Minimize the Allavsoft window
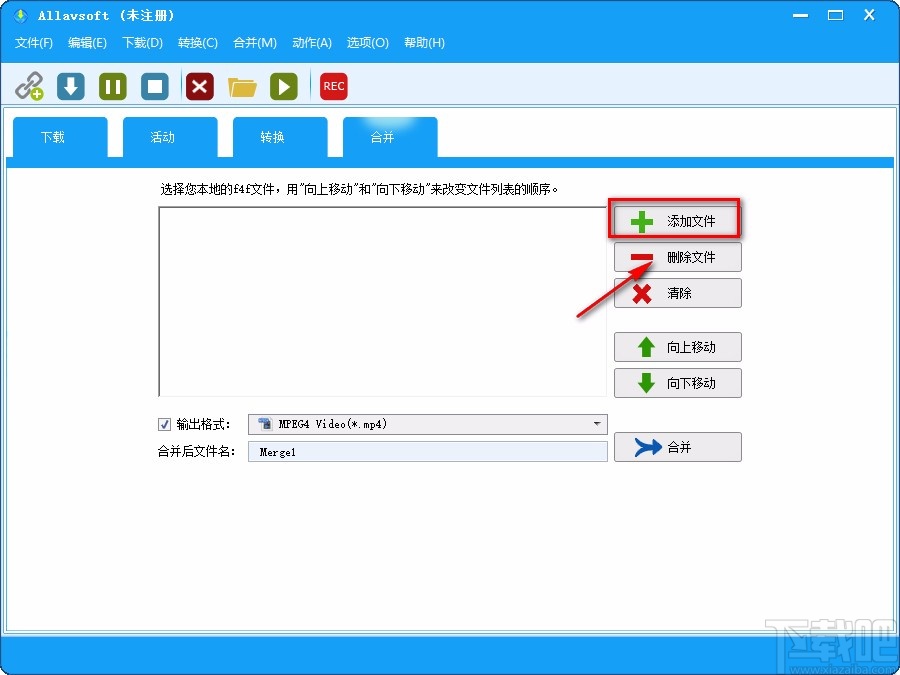The width and height of the screenshot is (900, 675). [801, 15]
